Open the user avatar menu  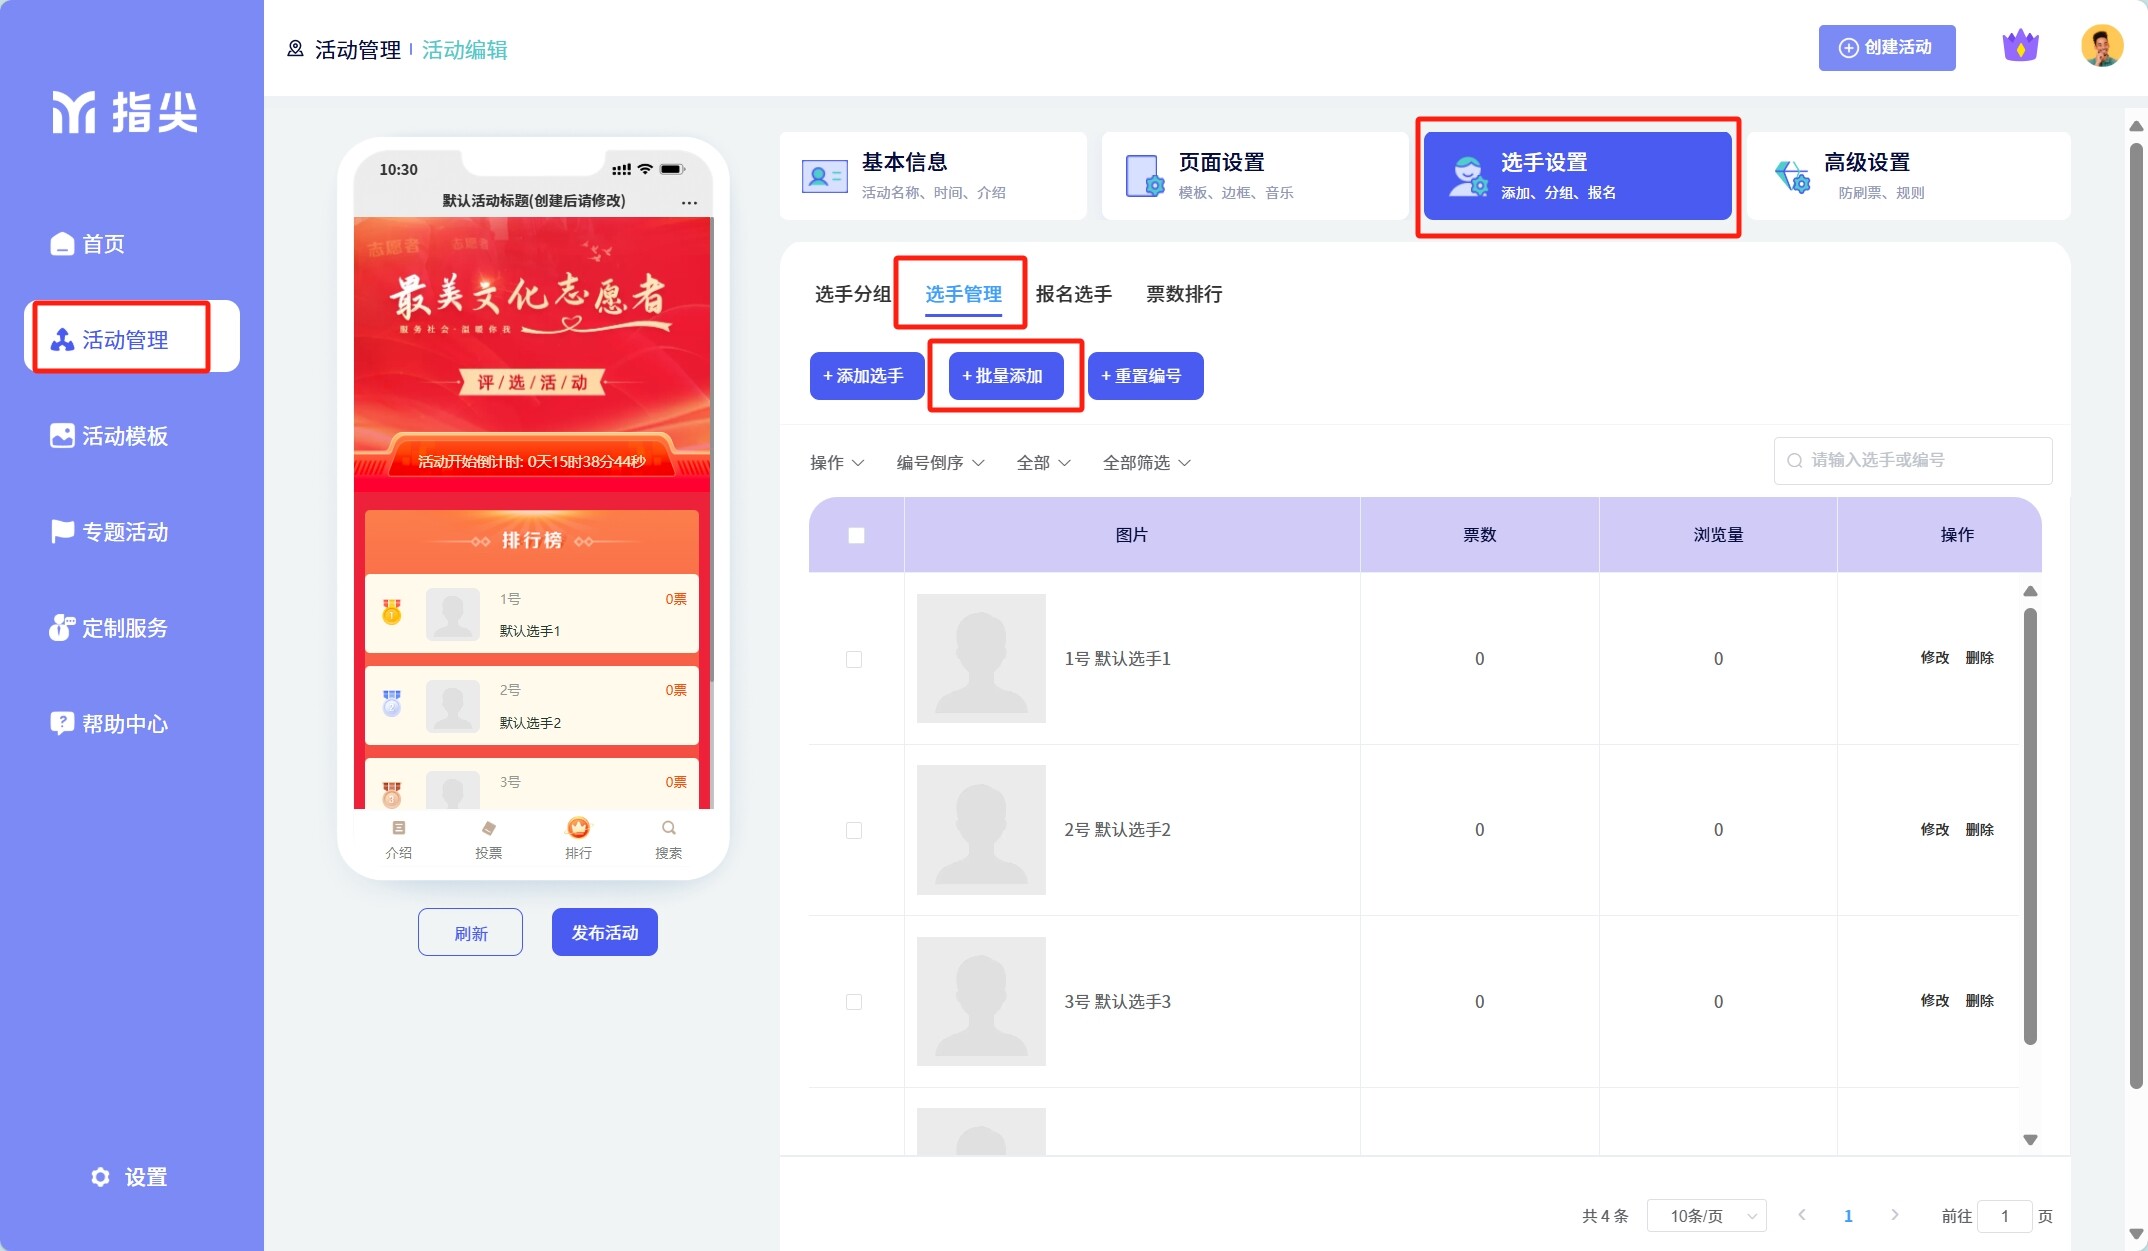tap(2102, 46)
